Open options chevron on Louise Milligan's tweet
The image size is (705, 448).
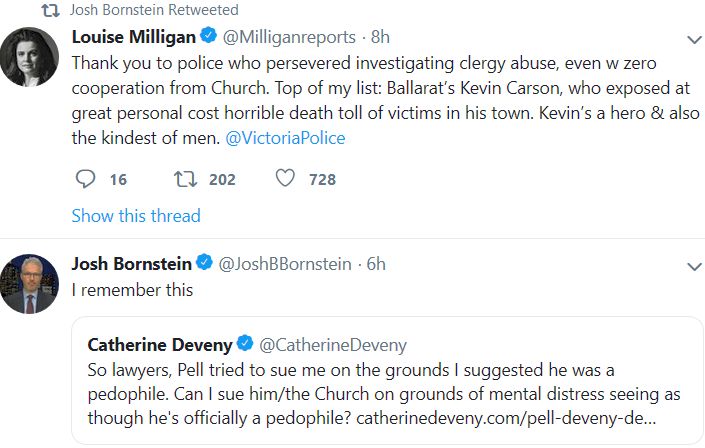click(x=693, y=40)
